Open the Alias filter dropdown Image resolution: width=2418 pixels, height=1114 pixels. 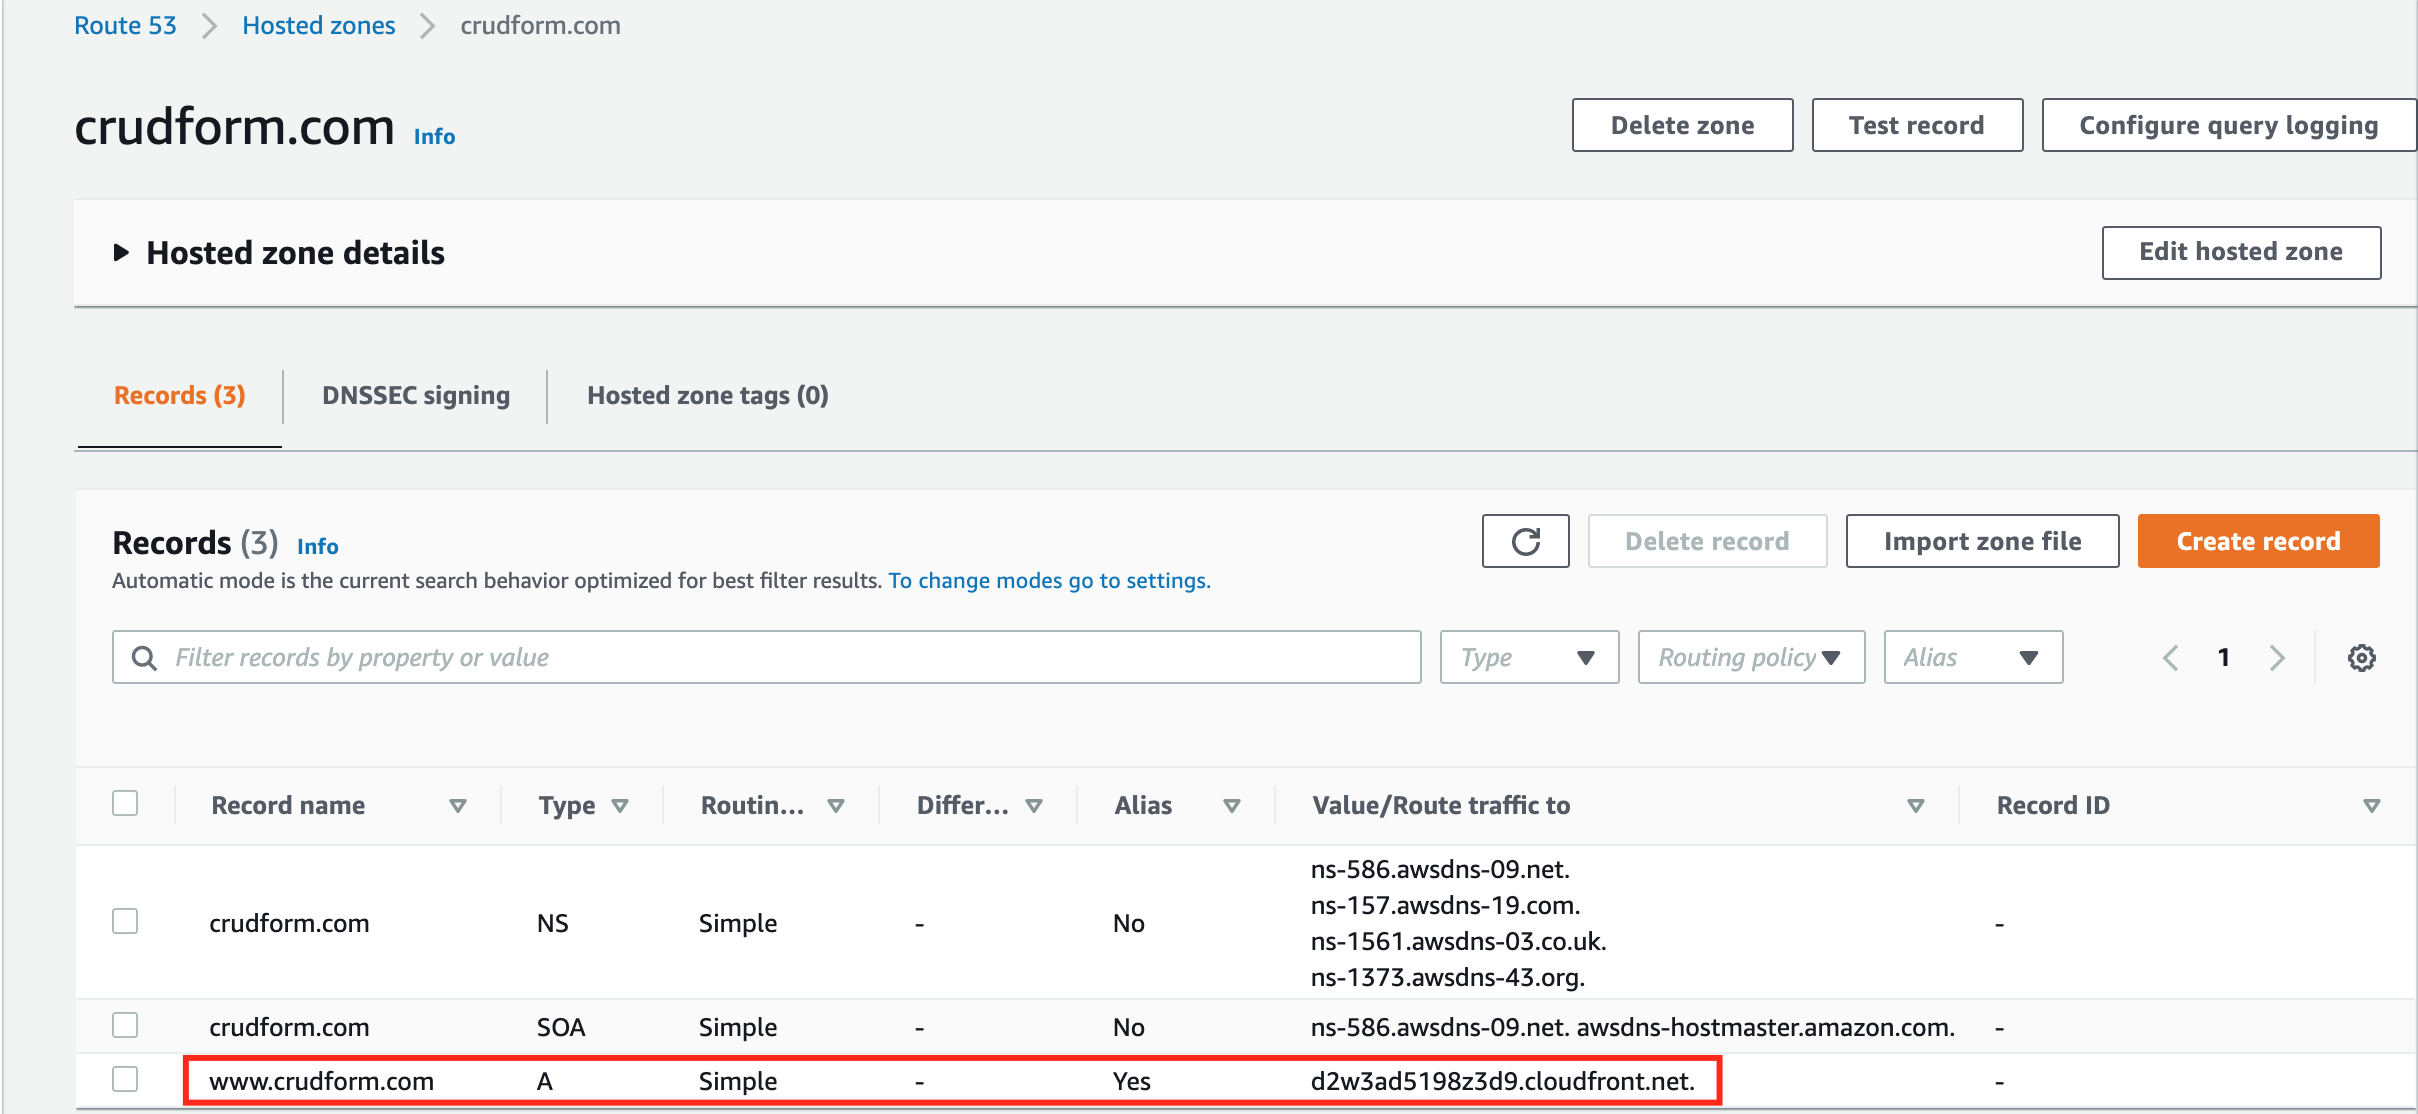[x=1972, y=657]
